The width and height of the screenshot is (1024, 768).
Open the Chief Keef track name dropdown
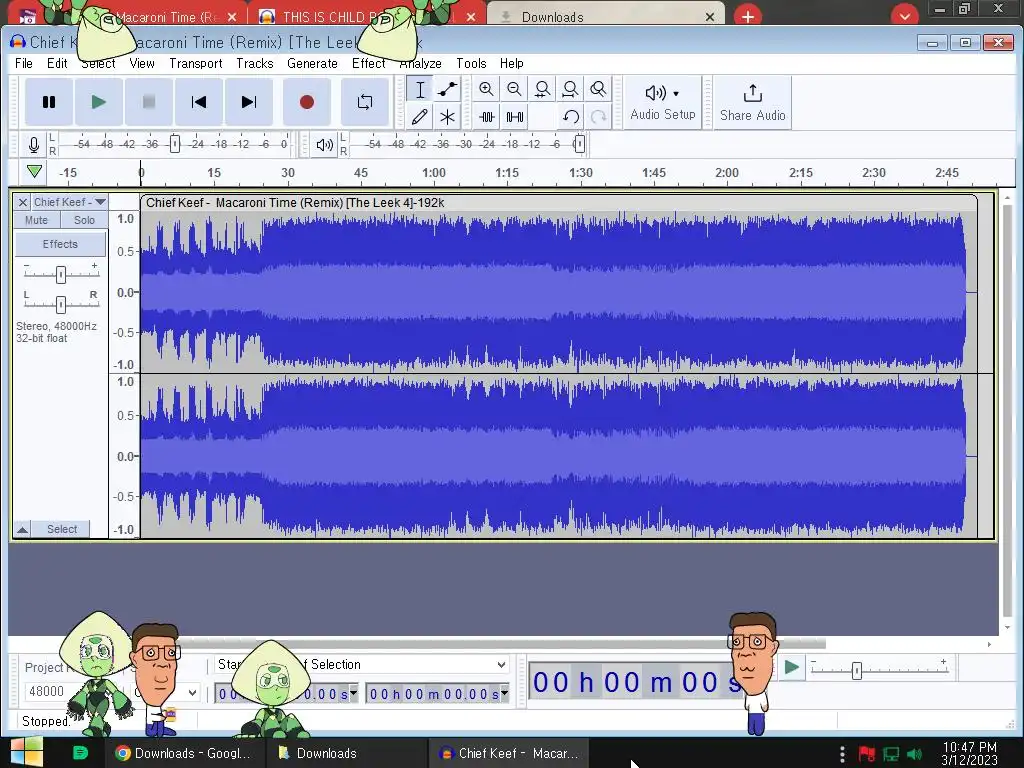69,202
